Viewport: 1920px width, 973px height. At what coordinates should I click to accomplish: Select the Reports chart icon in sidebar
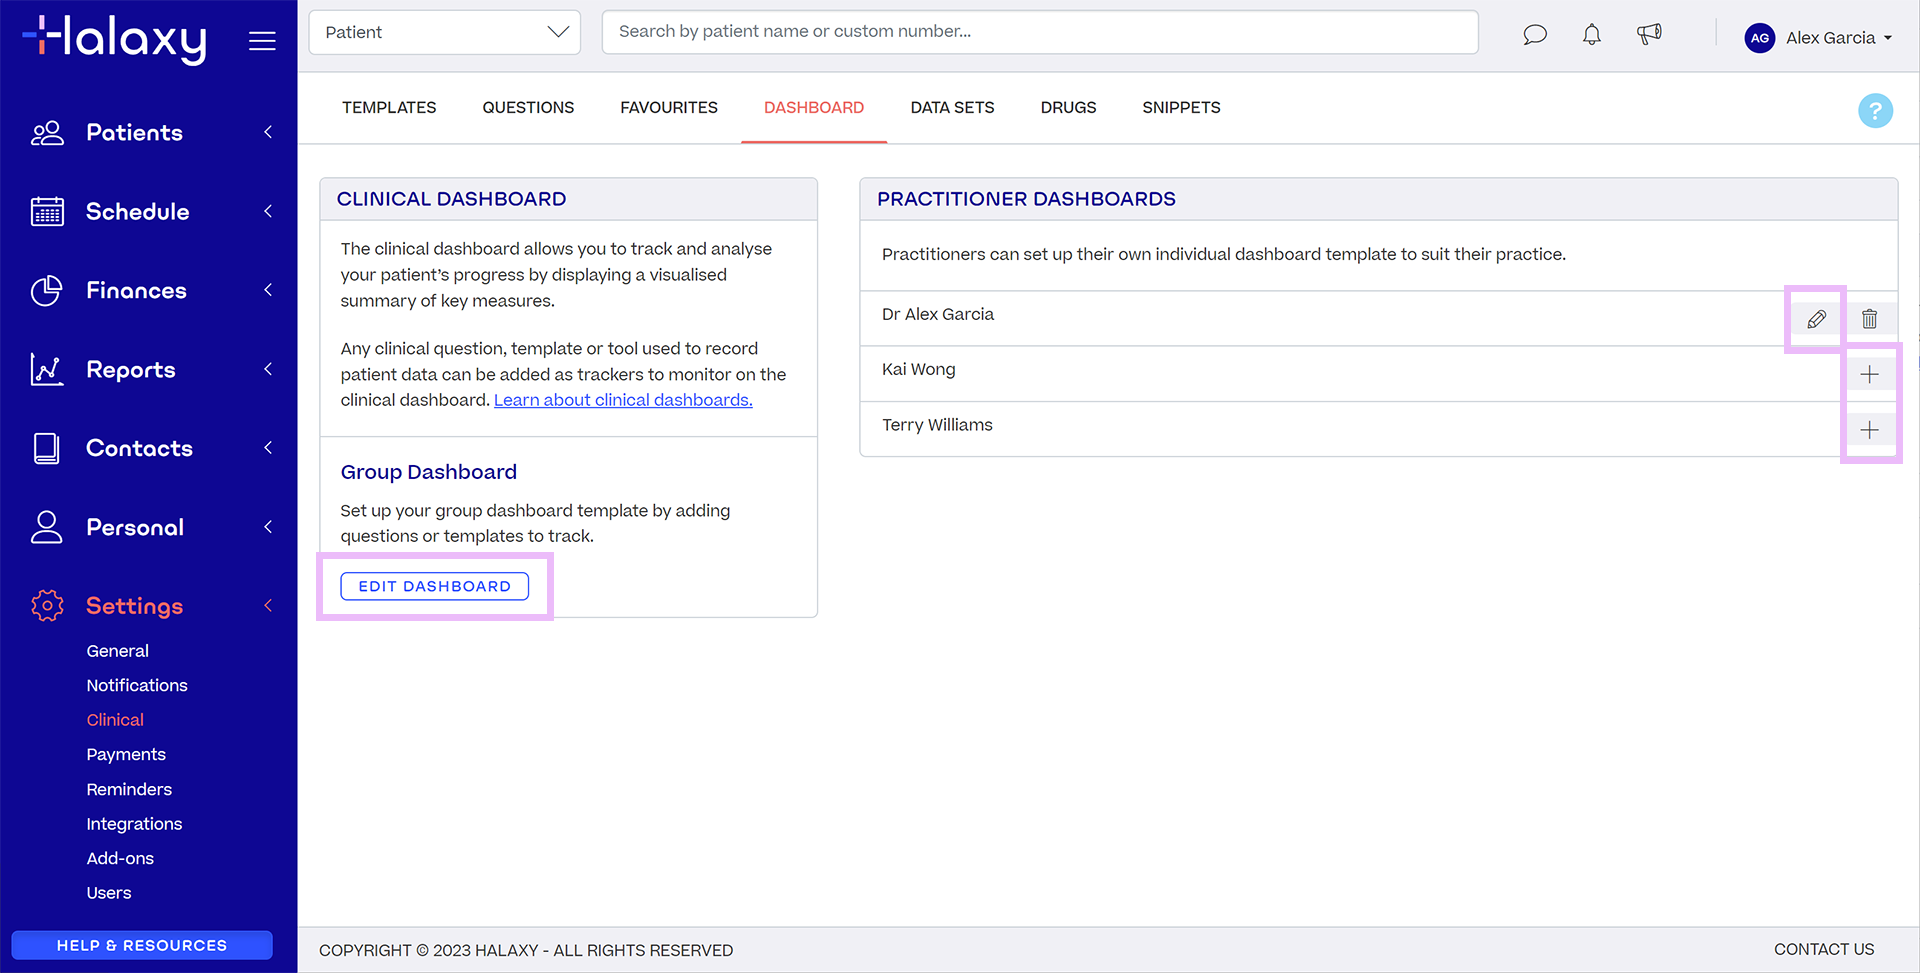pyautogui.click(x=46, y=369)
